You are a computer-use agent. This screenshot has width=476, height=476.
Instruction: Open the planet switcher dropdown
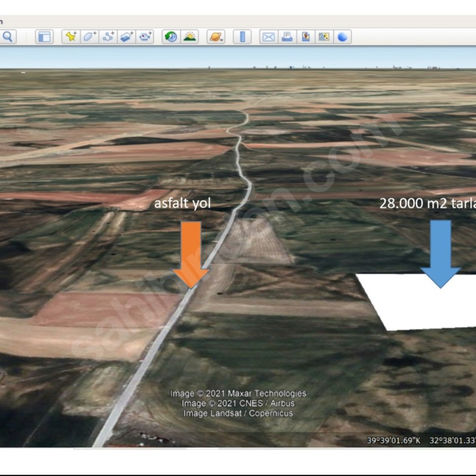pyautogui.click(x=216, y=37)
